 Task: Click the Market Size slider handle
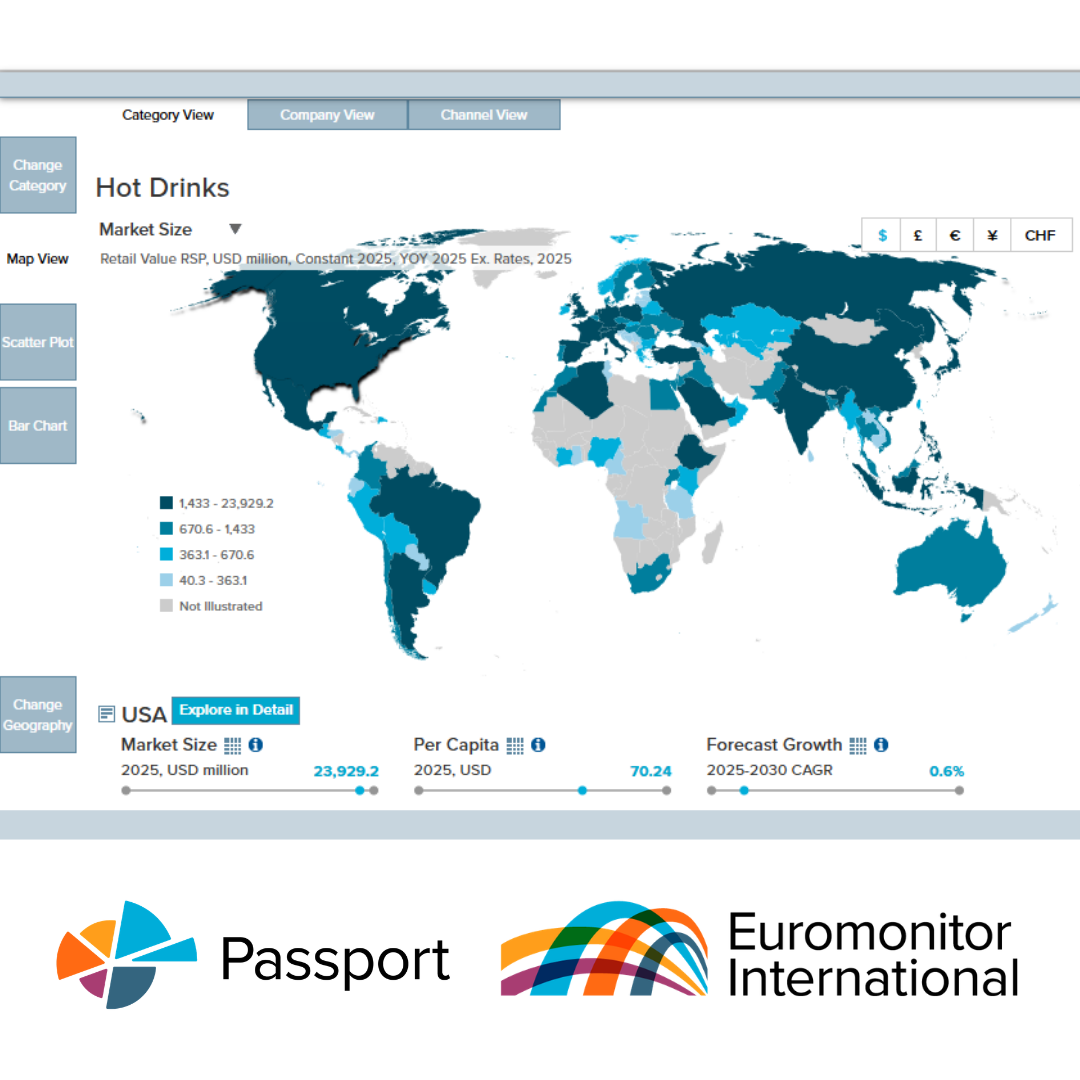click(360, 790)
